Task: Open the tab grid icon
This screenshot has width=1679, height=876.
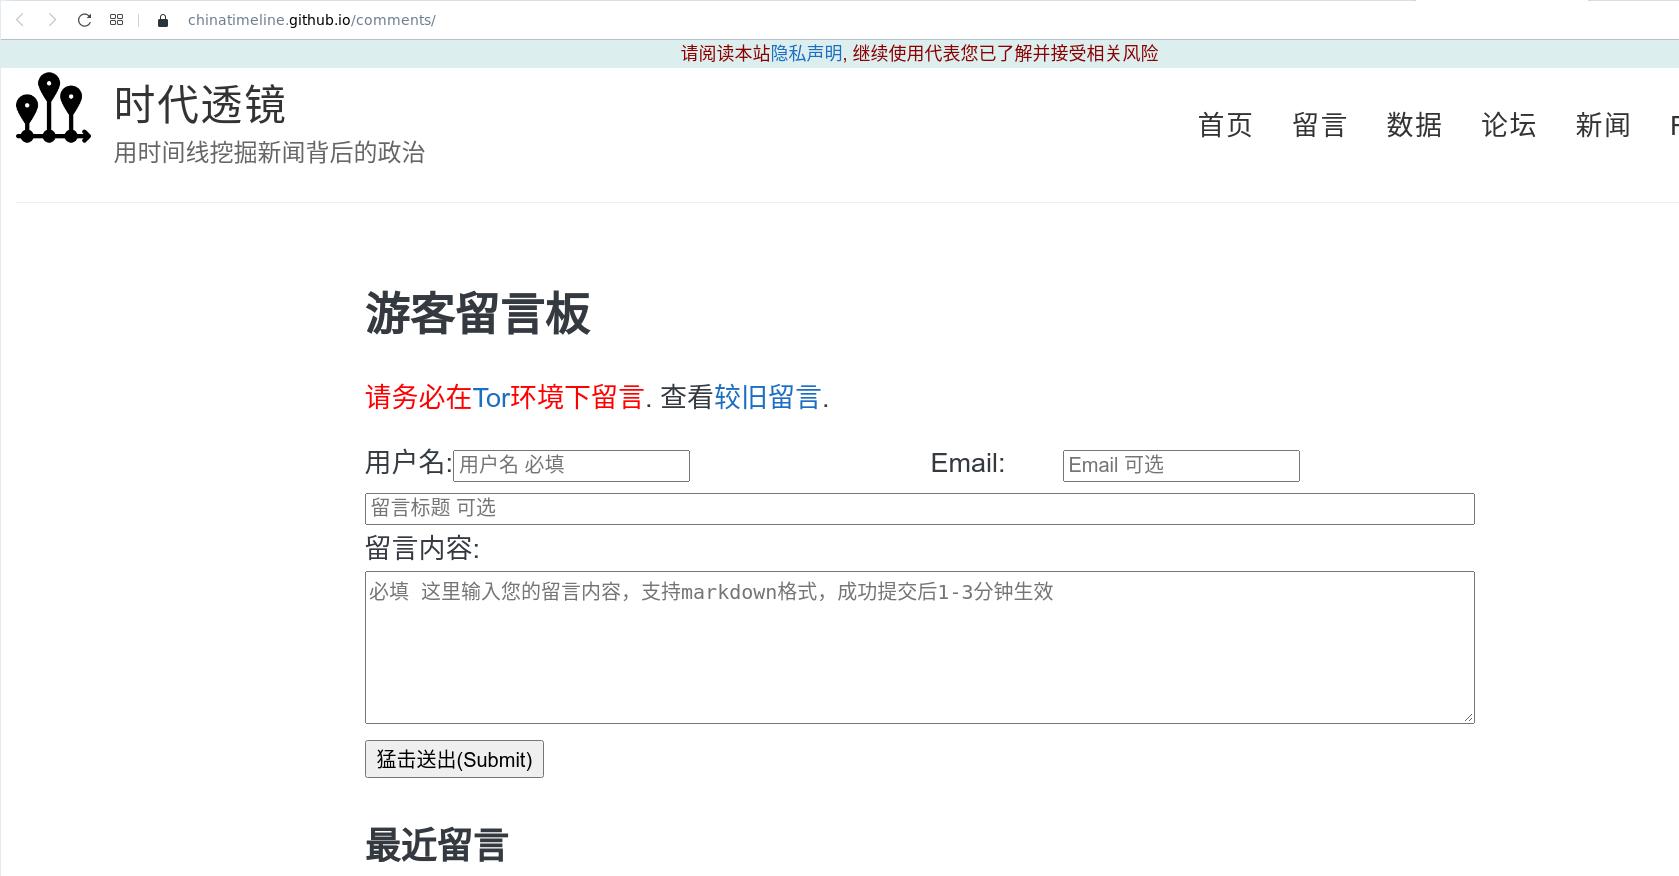Action: 117,20
